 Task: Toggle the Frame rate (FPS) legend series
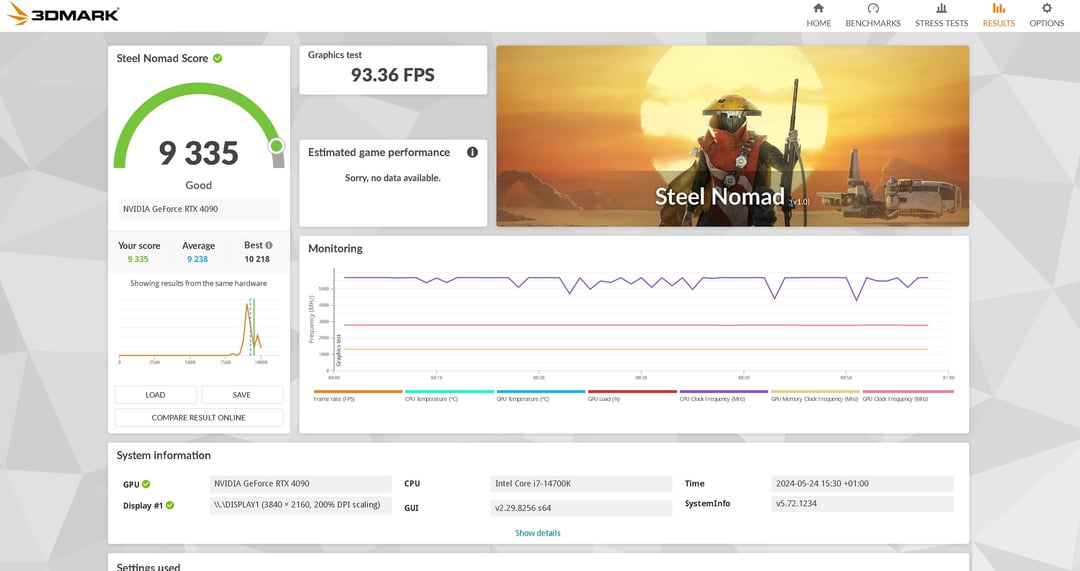(x=357, y=395)
